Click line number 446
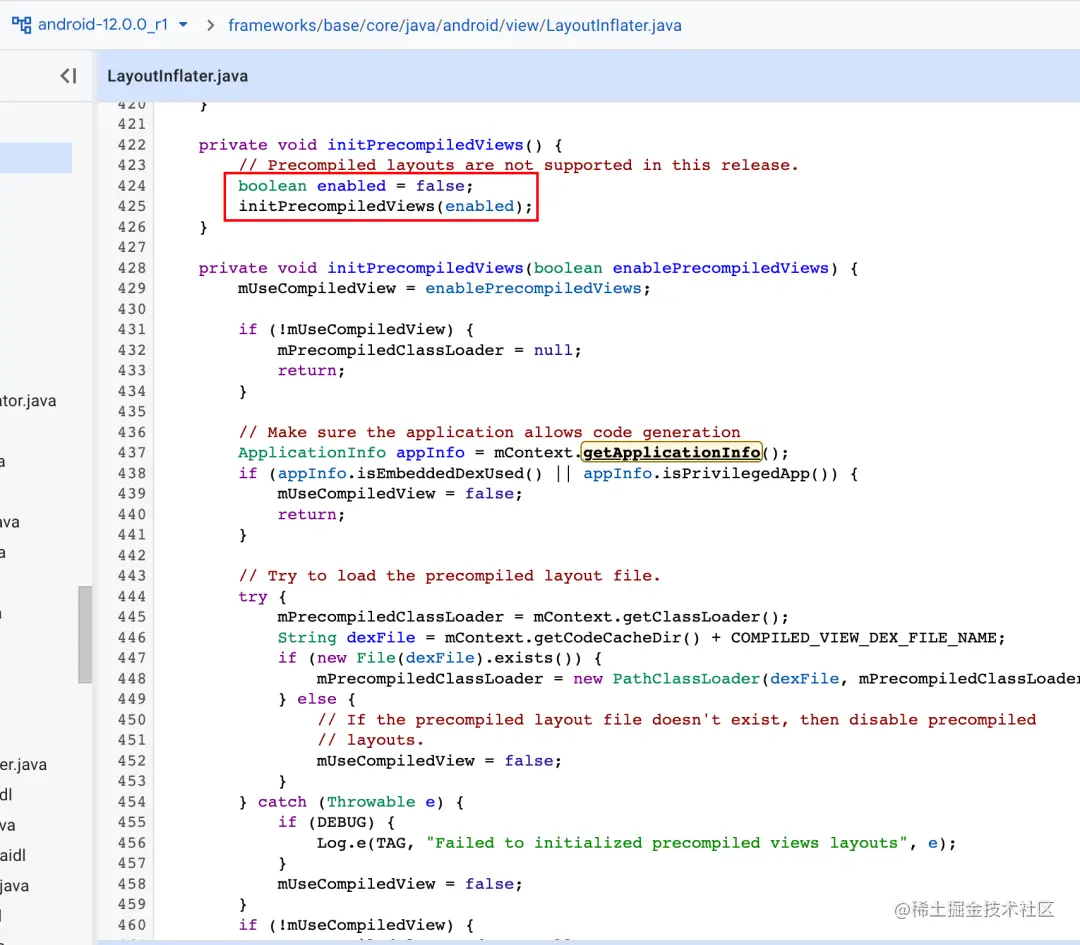Screen dimensions: 1080x945 tap(132, 638)
